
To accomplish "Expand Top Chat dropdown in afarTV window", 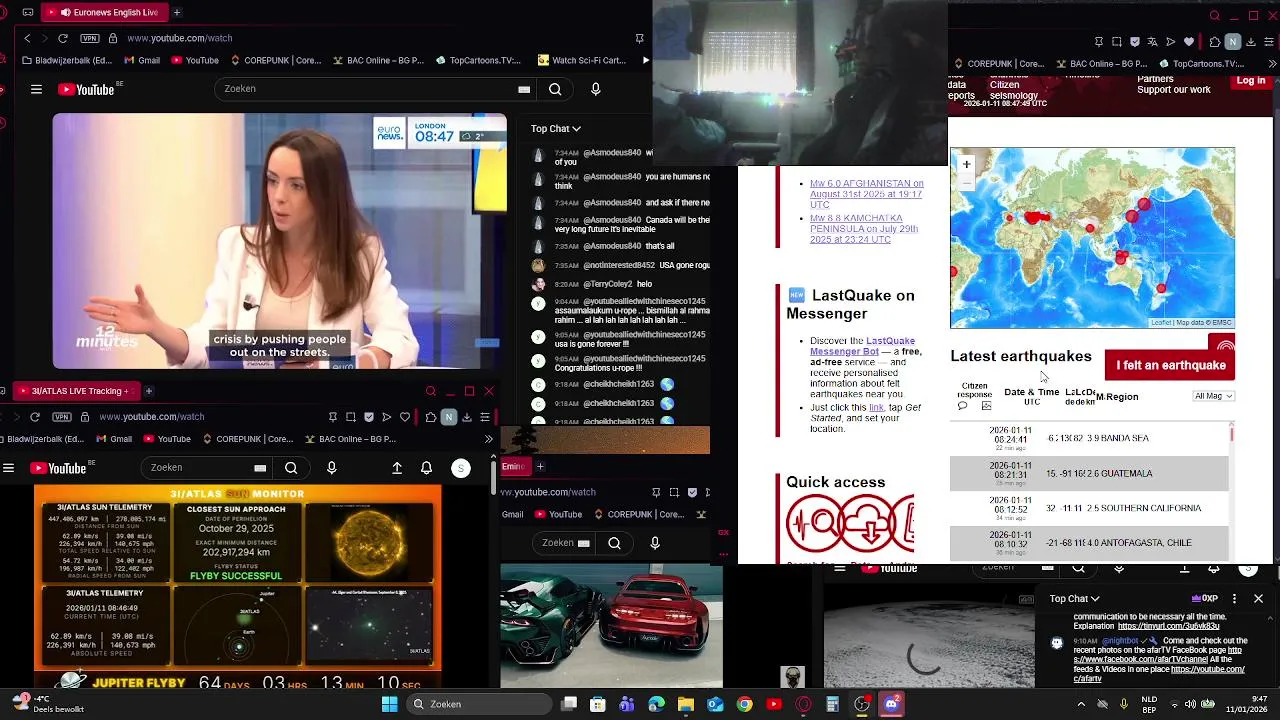I will tap(1075, 599).
